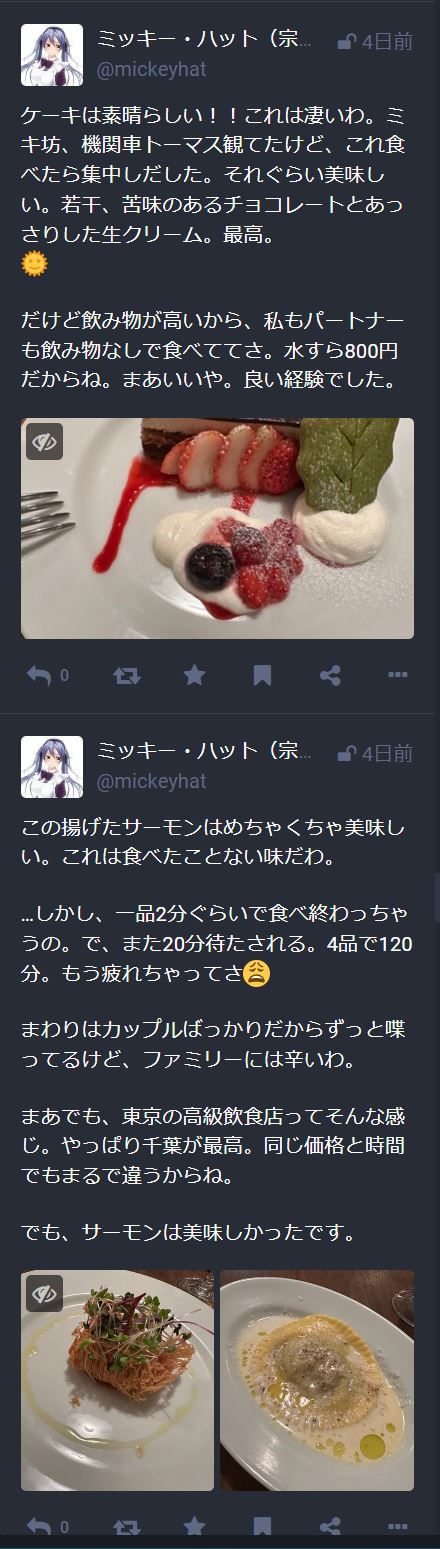Bookmark the salmon post
Viewport: 440px width, 1549px height.
262,1527
